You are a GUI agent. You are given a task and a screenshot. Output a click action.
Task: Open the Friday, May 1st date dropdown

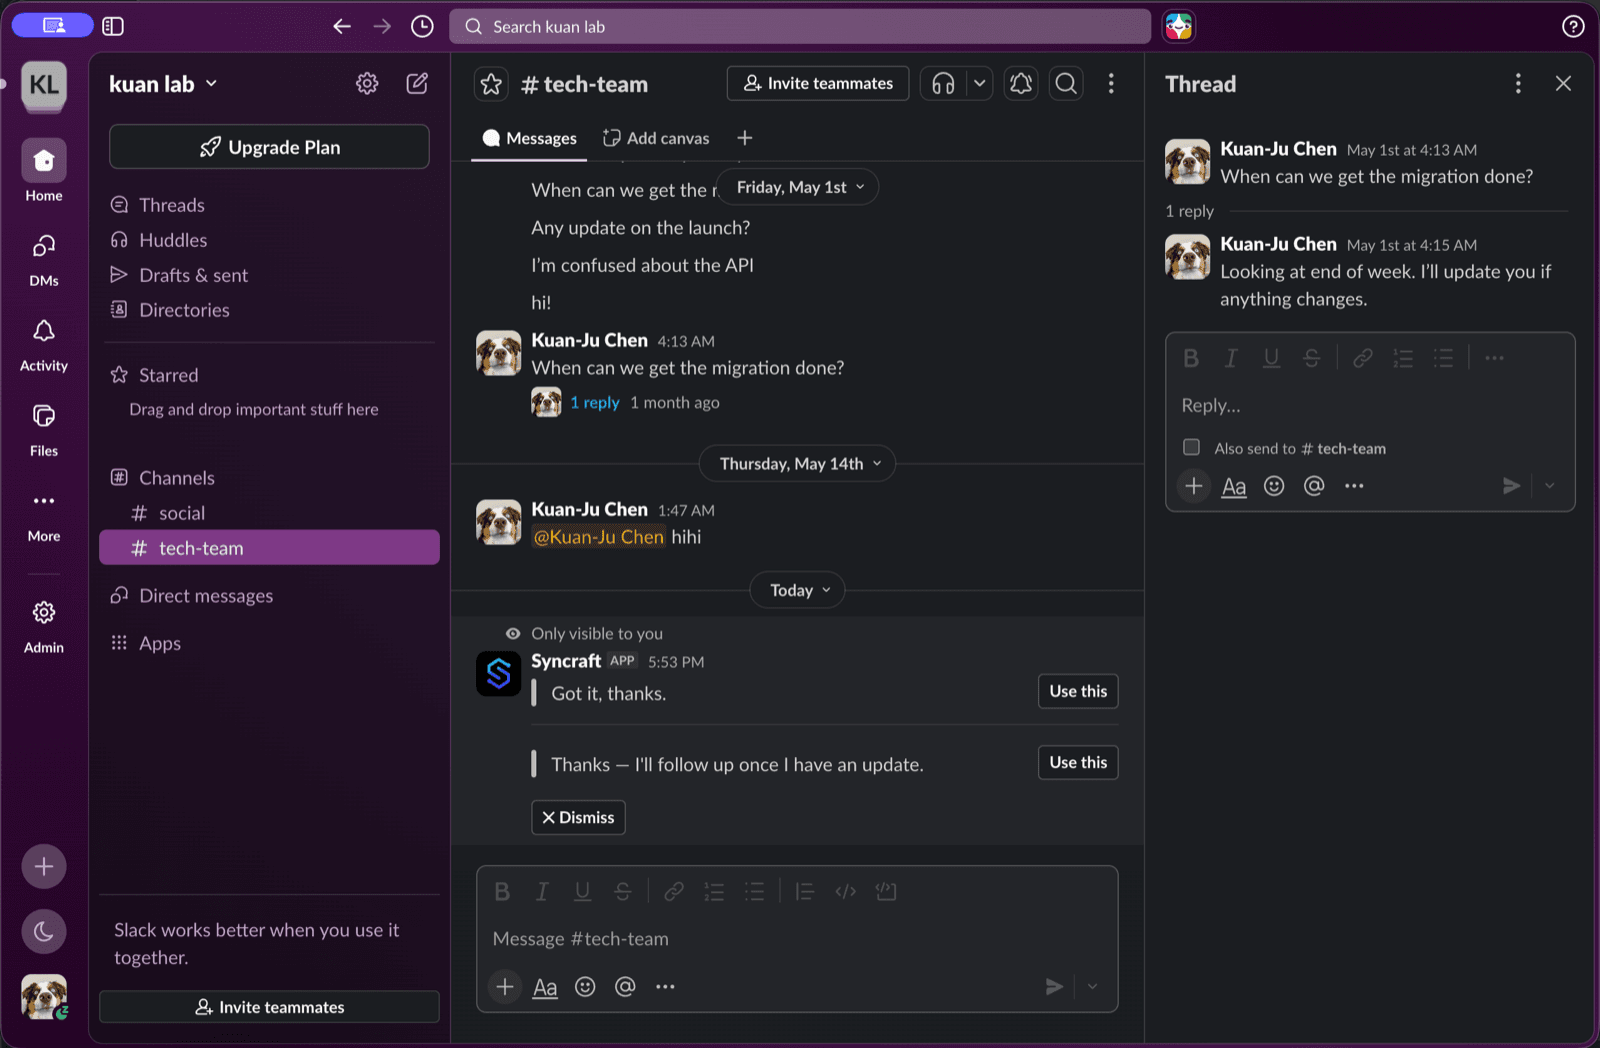tap(798, 187)
